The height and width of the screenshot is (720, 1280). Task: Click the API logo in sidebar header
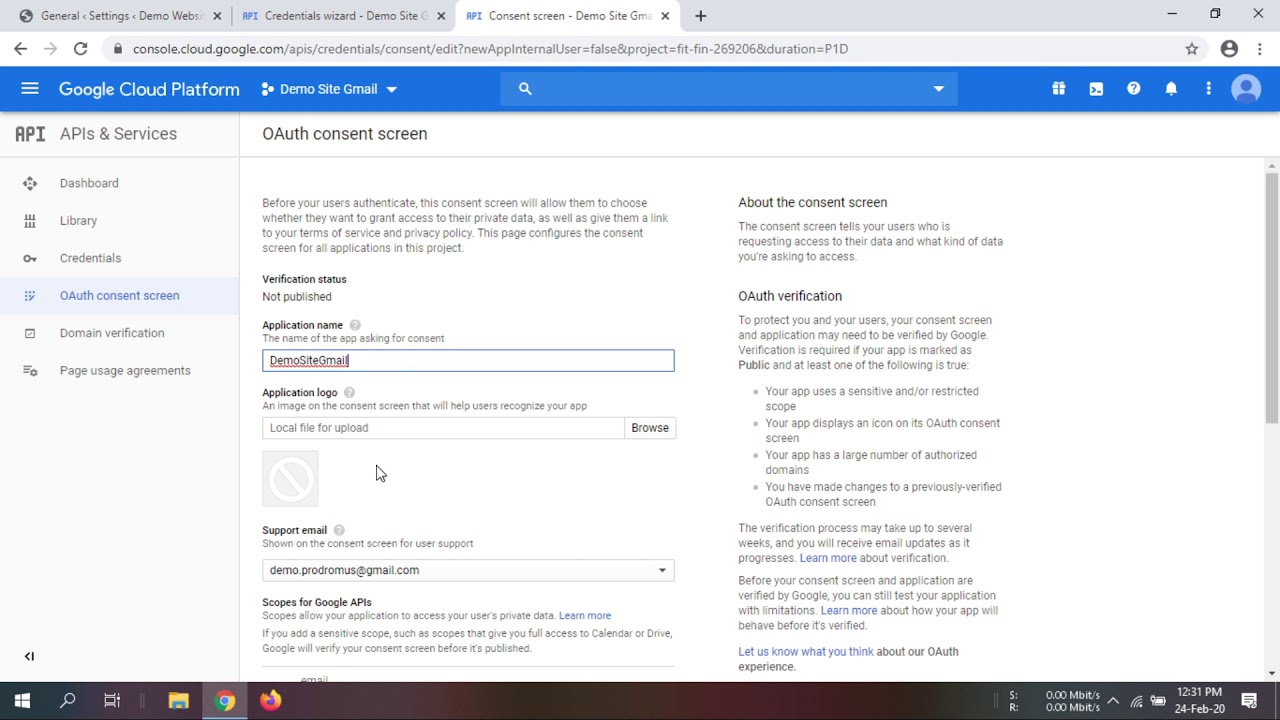pyautogui.click(x=30, y=134)
